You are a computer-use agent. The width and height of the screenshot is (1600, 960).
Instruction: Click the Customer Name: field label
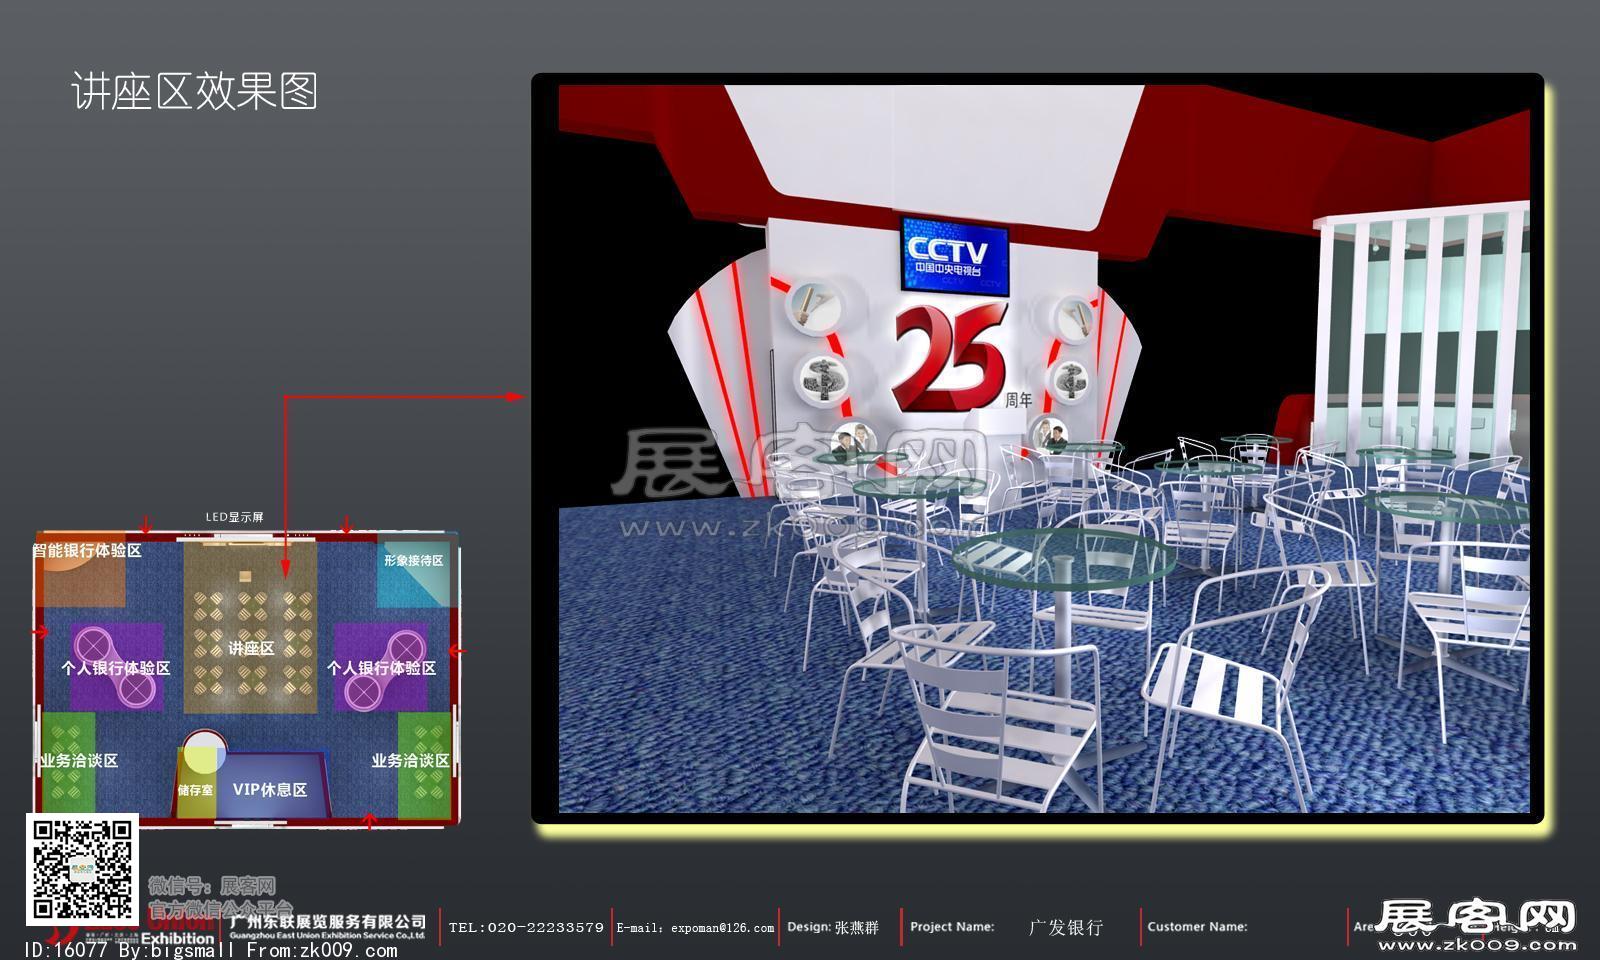[x=1197, y=927]
